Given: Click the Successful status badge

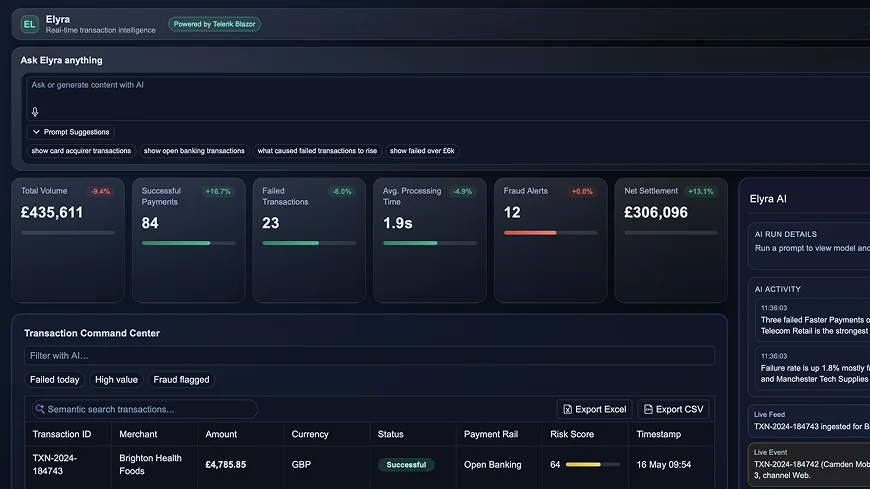Looking at the screenshot, I should click(406, 465).
